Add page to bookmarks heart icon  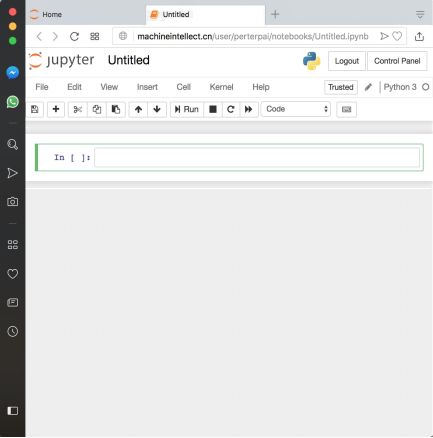397,36
